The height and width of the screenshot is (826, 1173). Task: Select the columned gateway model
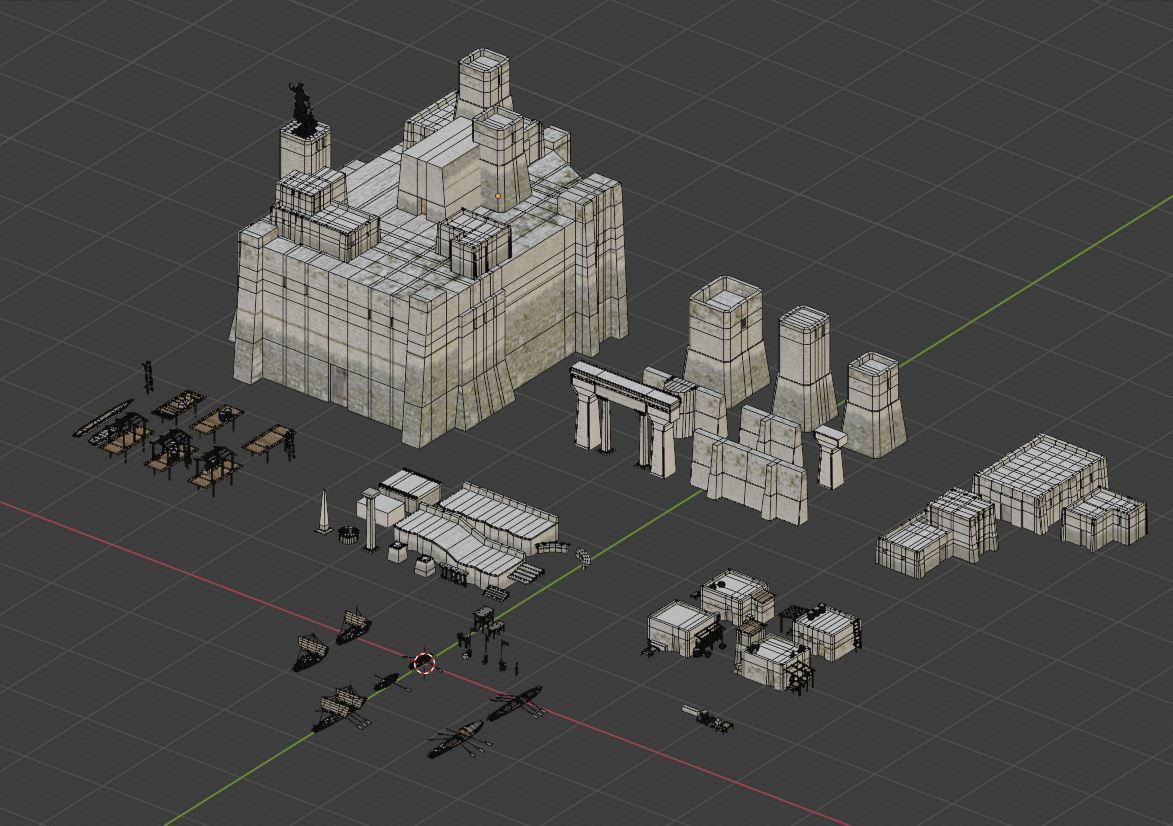625,417
